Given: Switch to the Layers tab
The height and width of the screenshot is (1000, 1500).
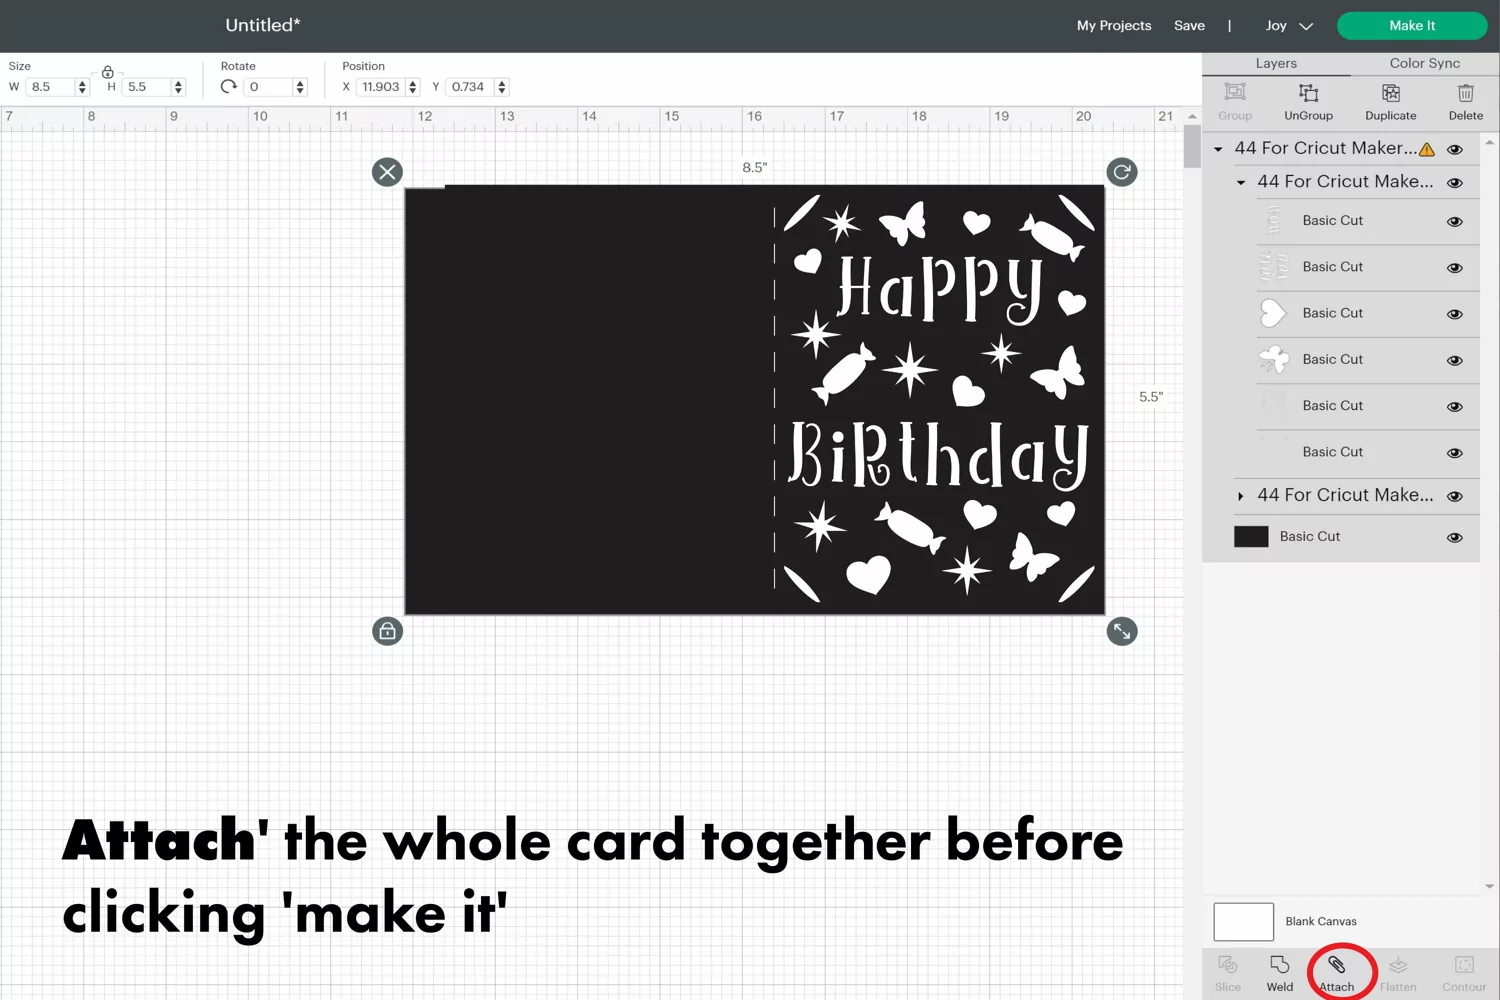Looking at the screenshot, I should pyautogui.click(x=1276, y=63).
